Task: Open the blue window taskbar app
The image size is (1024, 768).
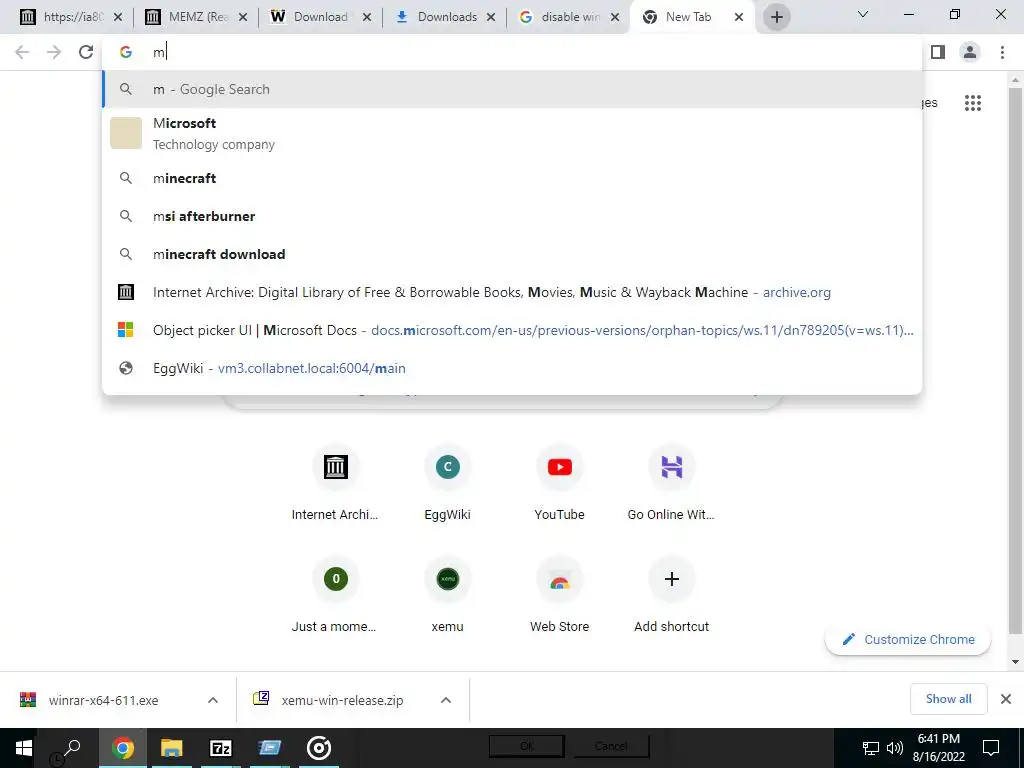Action: click(x=269, y=748)
